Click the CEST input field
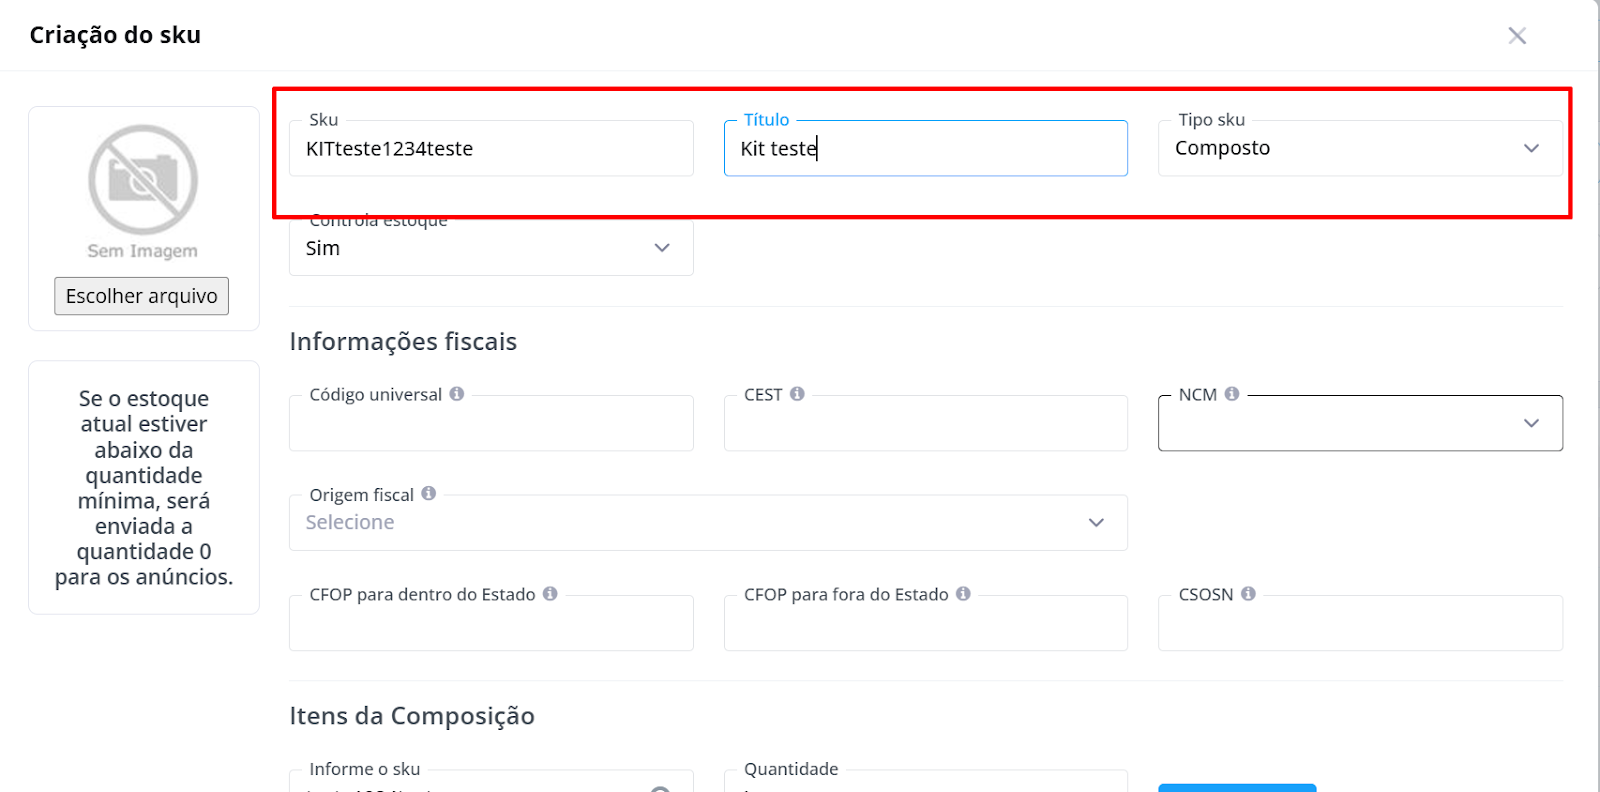 click(926, 423)
